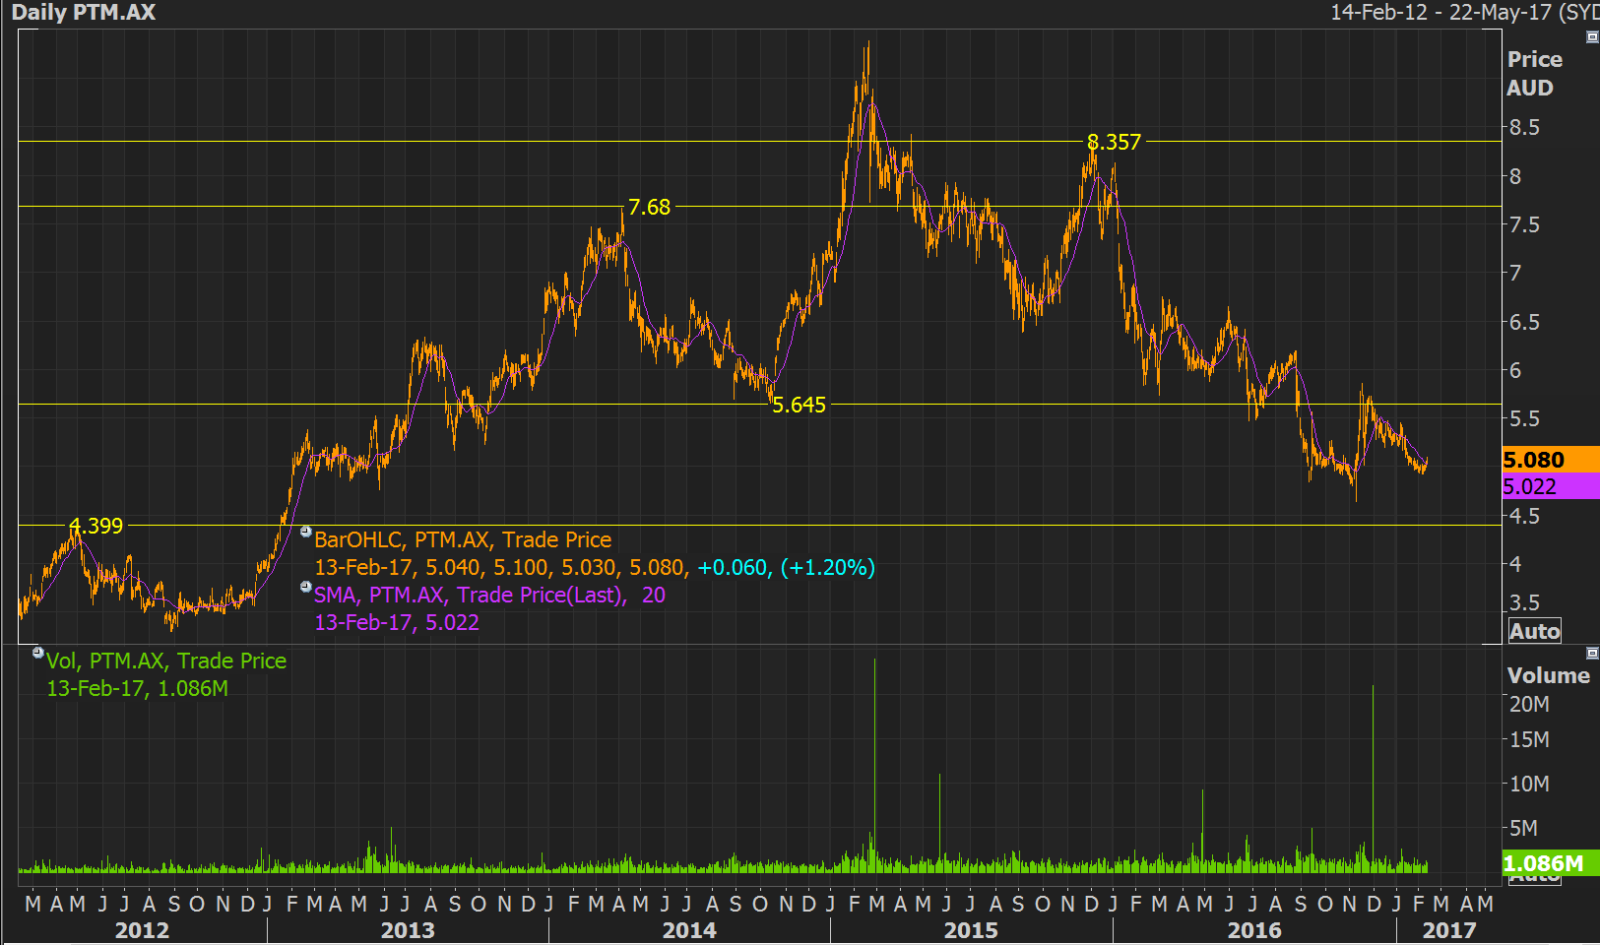Click the volume panel's small top-right window icon
This screenshot has height=945, width=1600.
tap(1593, 653)
